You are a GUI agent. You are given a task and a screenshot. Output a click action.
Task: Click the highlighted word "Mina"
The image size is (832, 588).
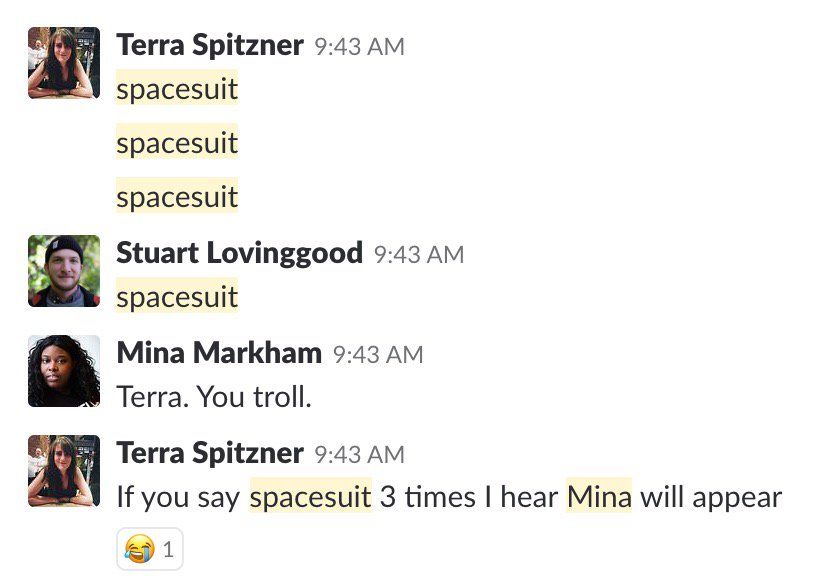pos(599,497)
